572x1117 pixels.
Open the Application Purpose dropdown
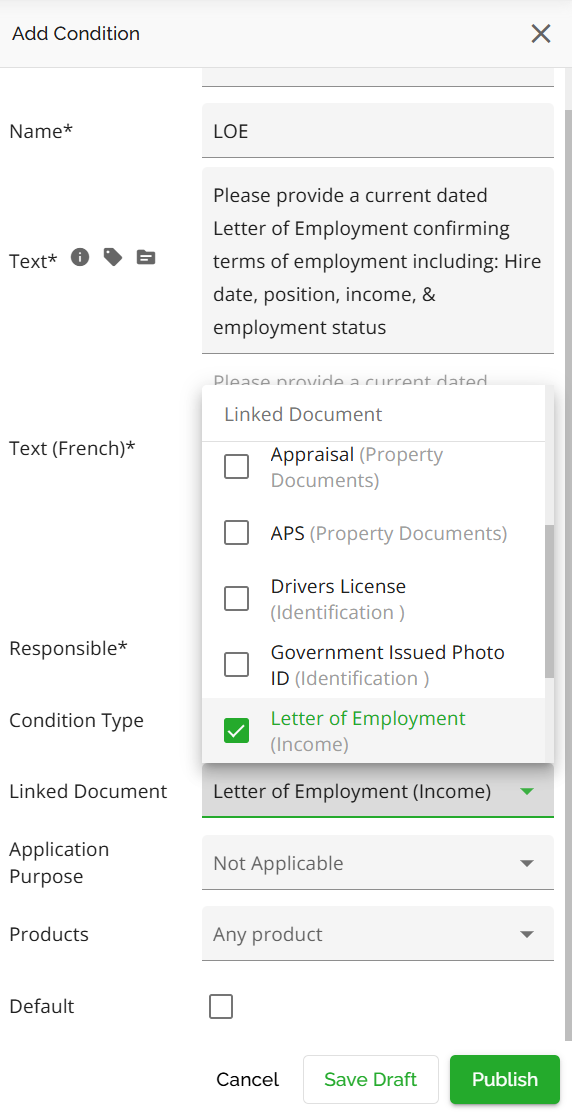tap(378, 863)
